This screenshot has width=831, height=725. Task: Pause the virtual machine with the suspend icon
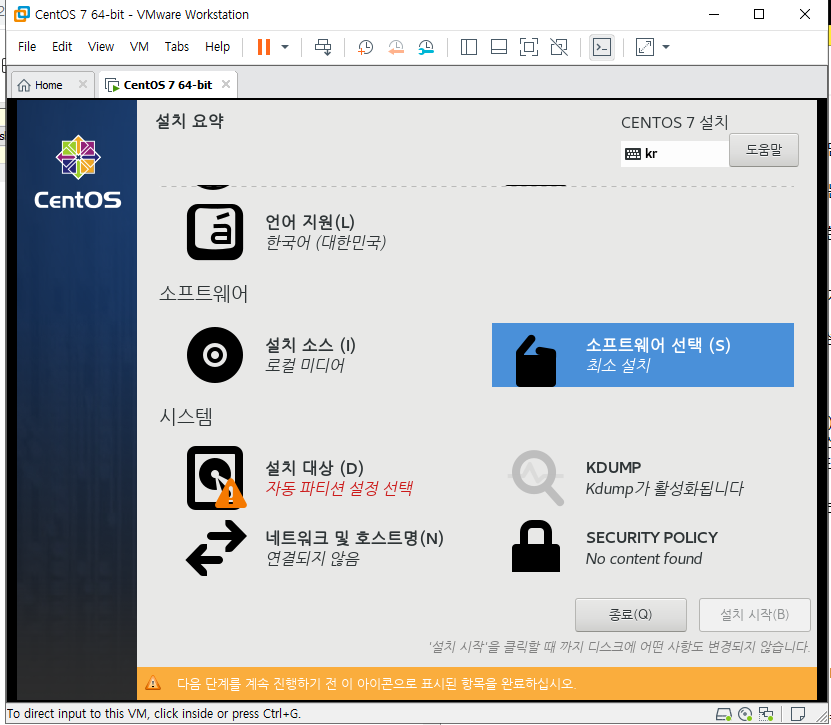(263, 47)
